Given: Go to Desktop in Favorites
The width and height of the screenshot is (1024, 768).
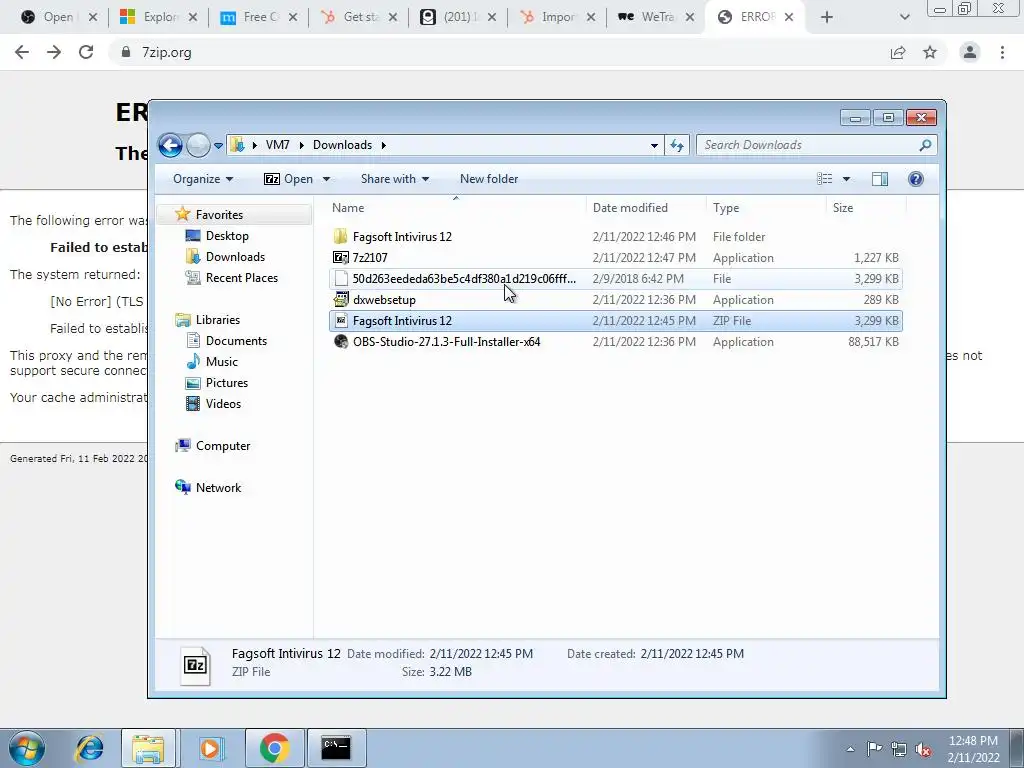Looking at the screenshot, I should point(227,236).
